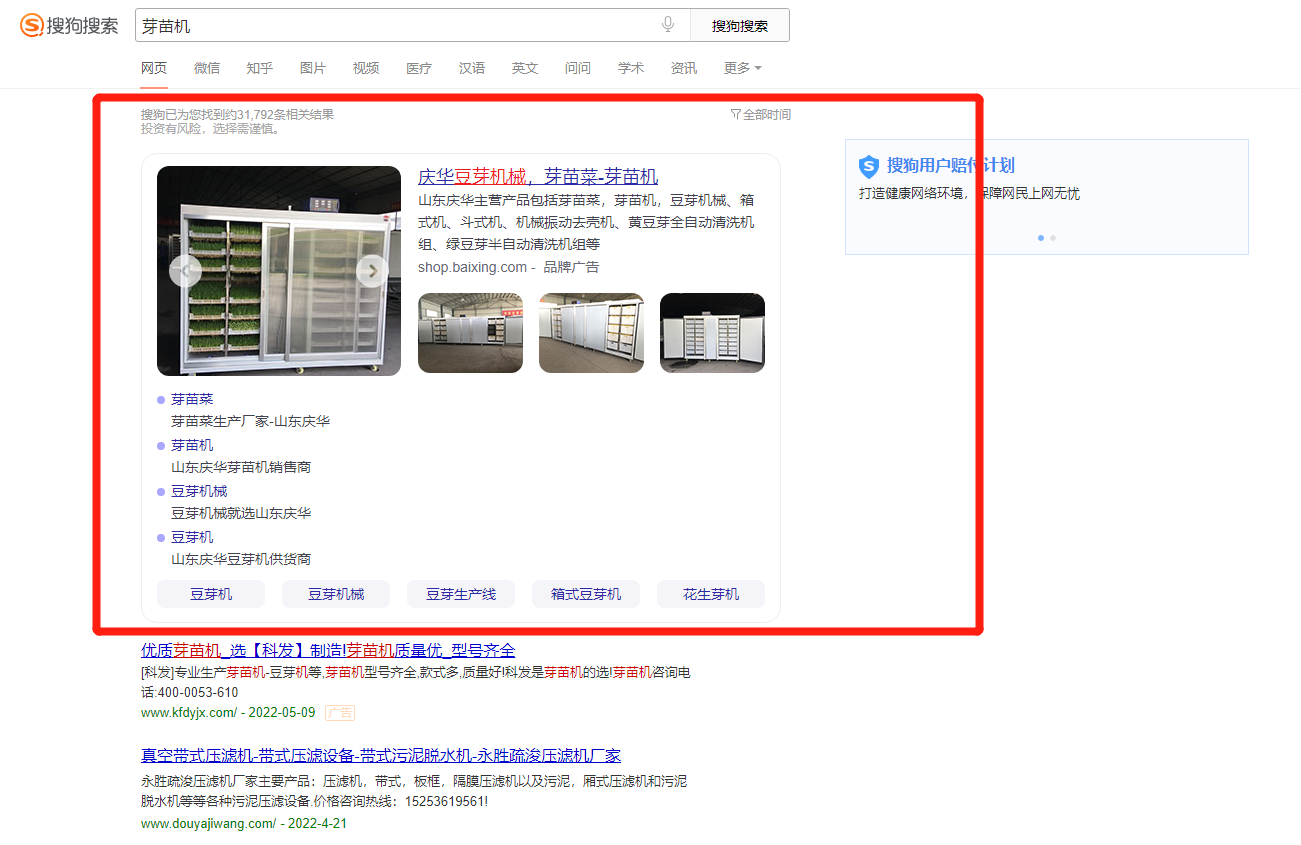Go to the 汉语 tab
Viewport: 1301px width, 845px height.
(x=472, y=68)
